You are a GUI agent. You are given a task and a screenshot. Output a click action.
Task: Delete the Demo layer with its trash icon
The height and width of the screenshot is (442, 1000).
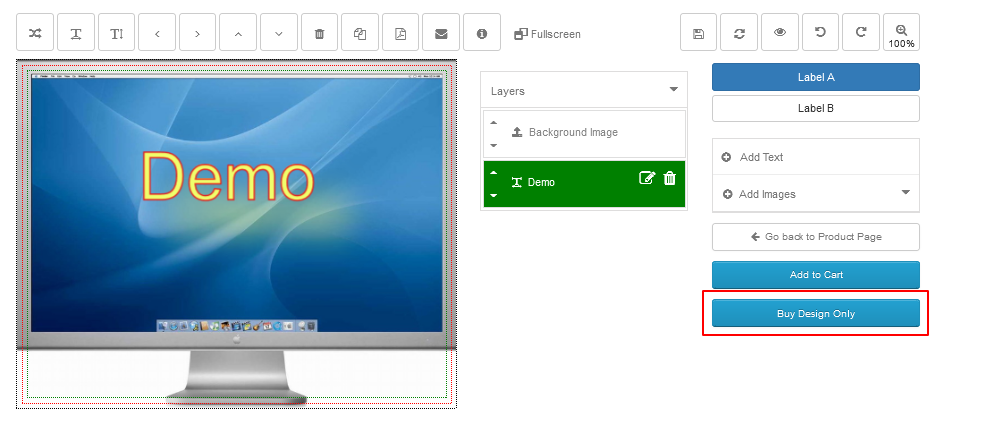click(670, 178)
